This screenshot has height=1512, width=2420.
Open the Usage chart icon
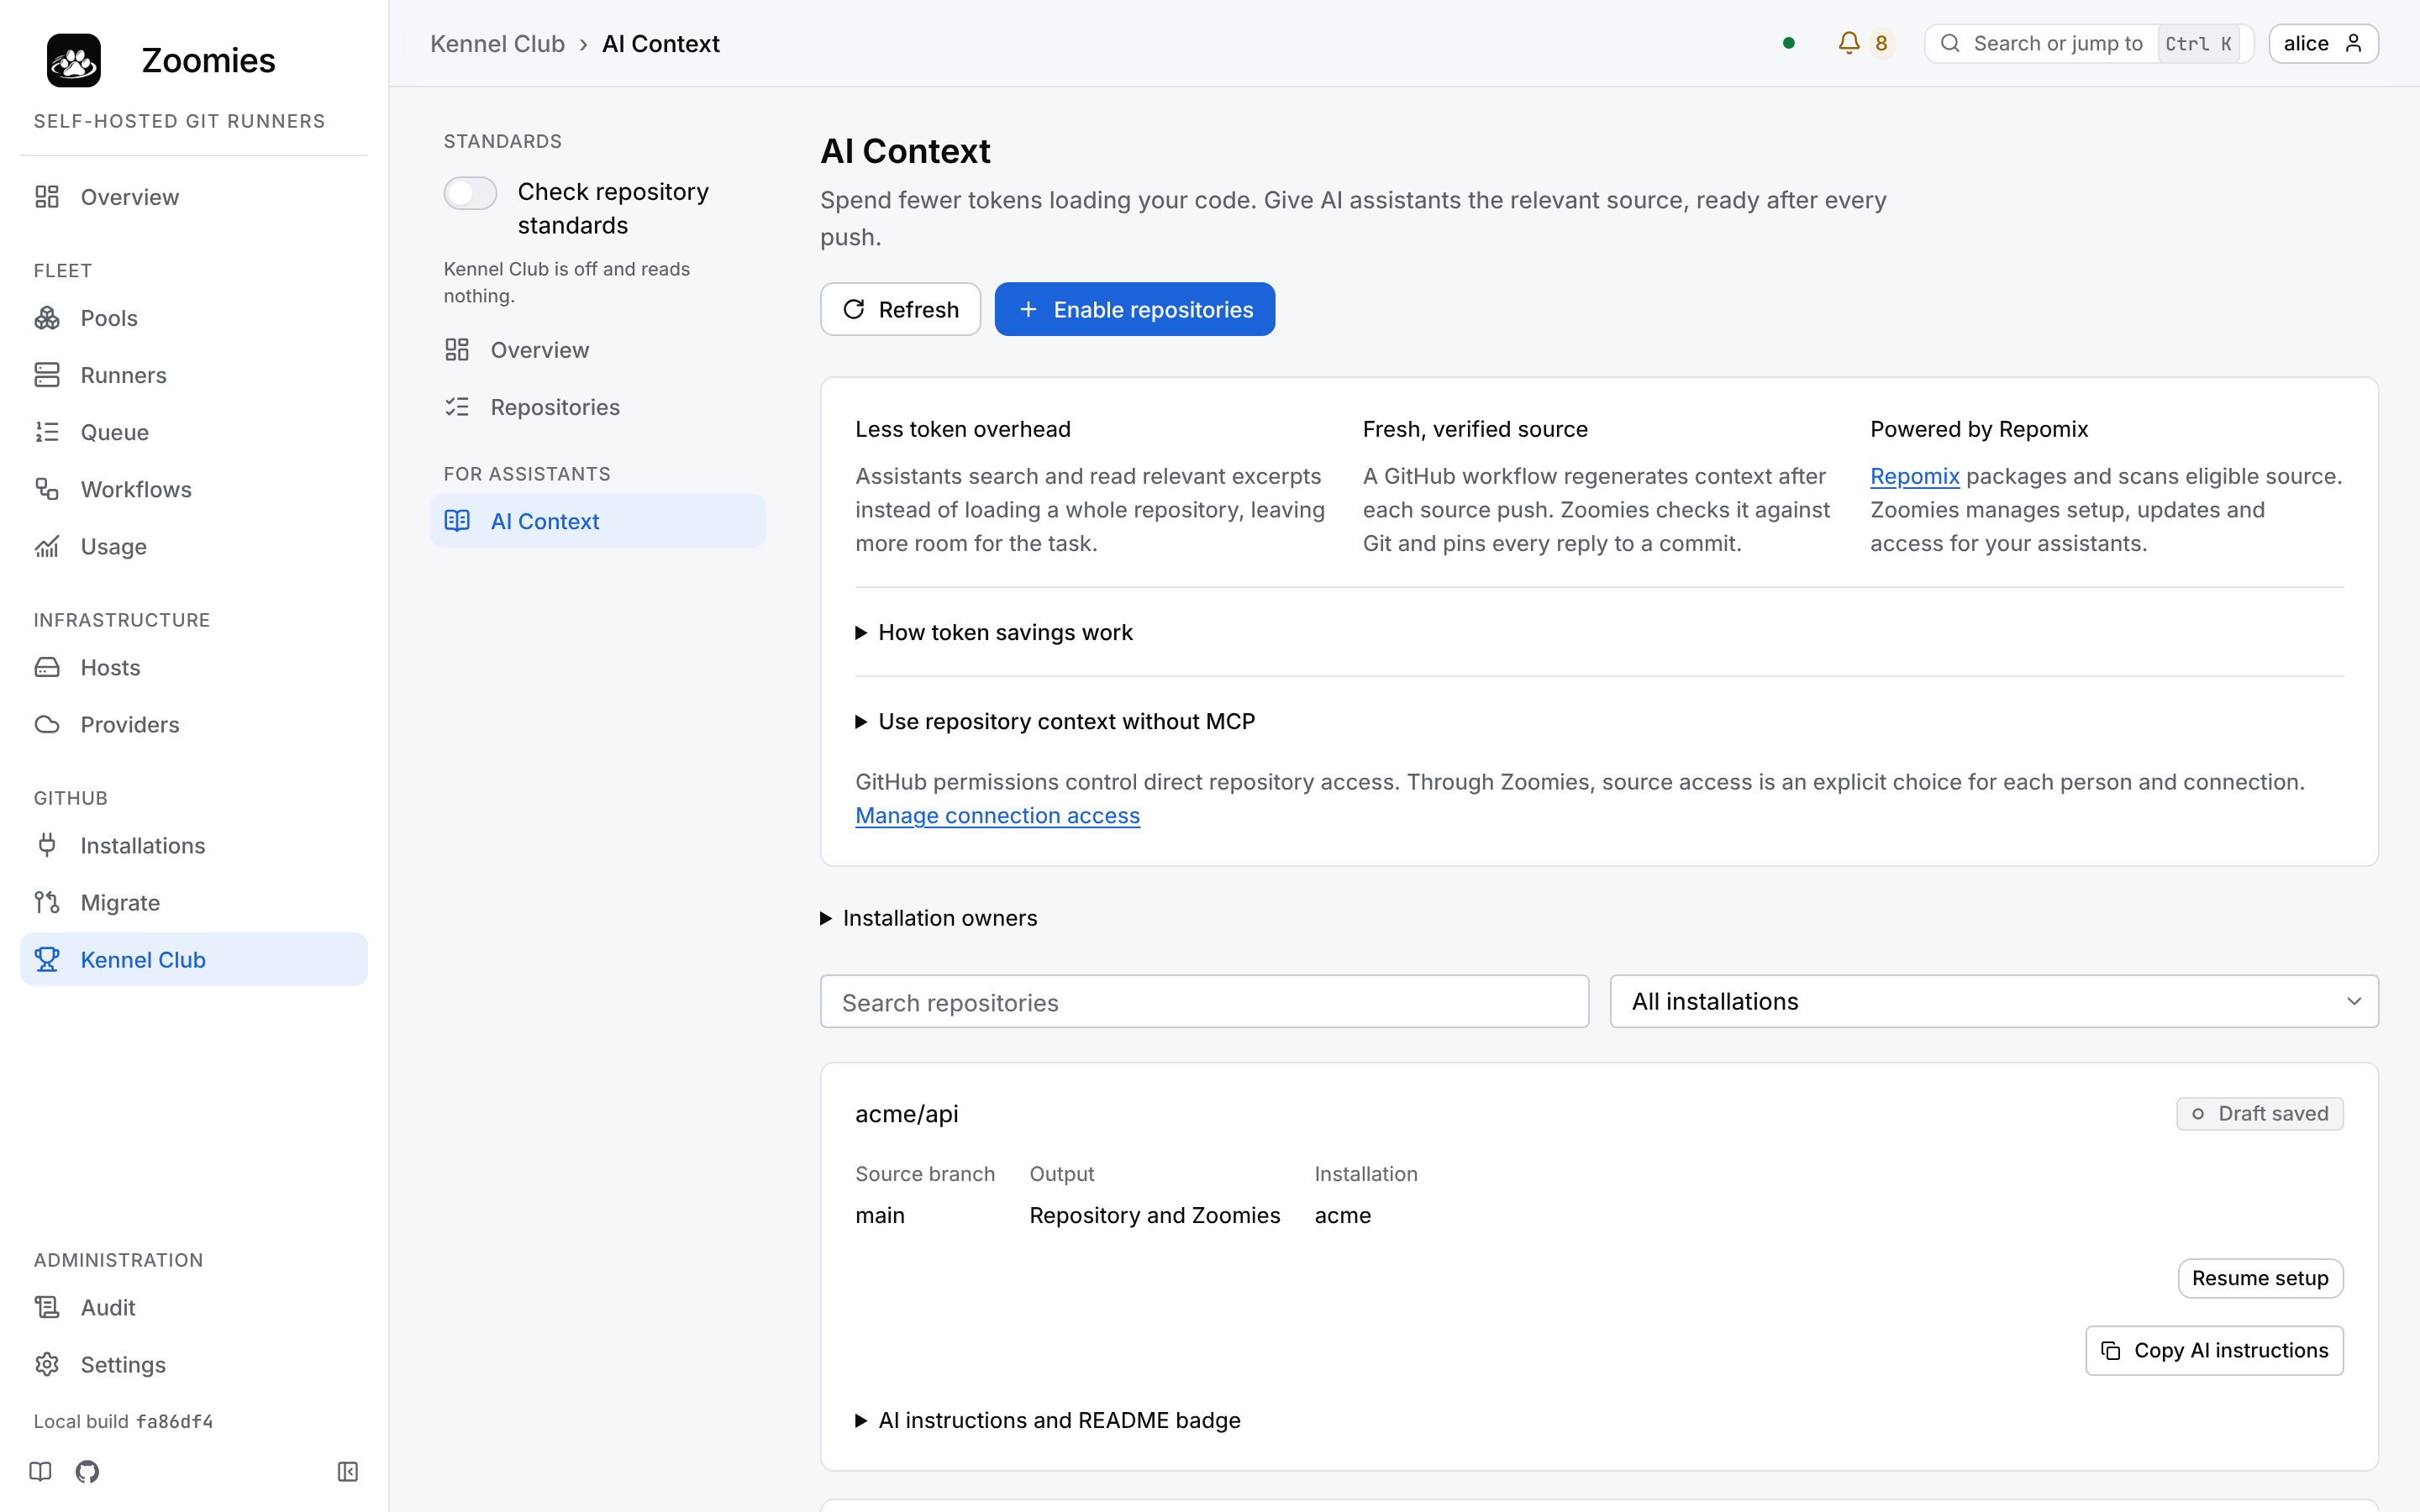(x=47, y=546)
